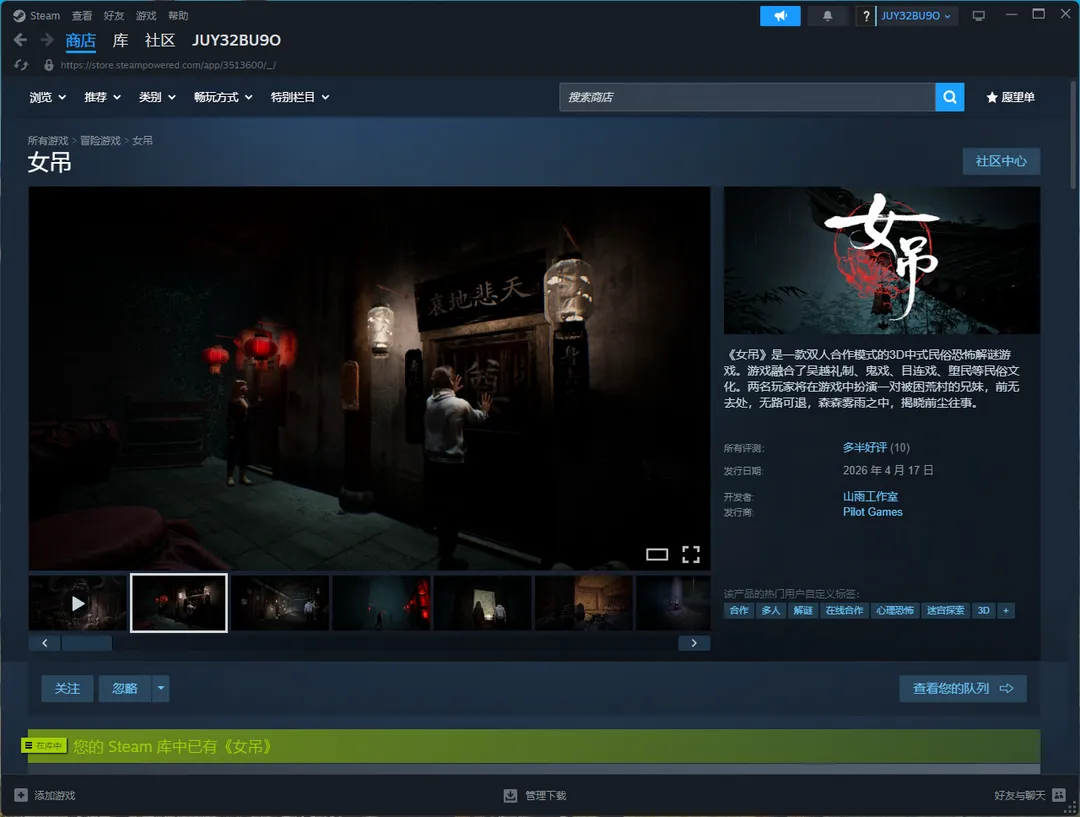Open the announcements megaphone button
Image resolution: width=1080 pixels, height=817 pixels.
(x=780, y=15)
